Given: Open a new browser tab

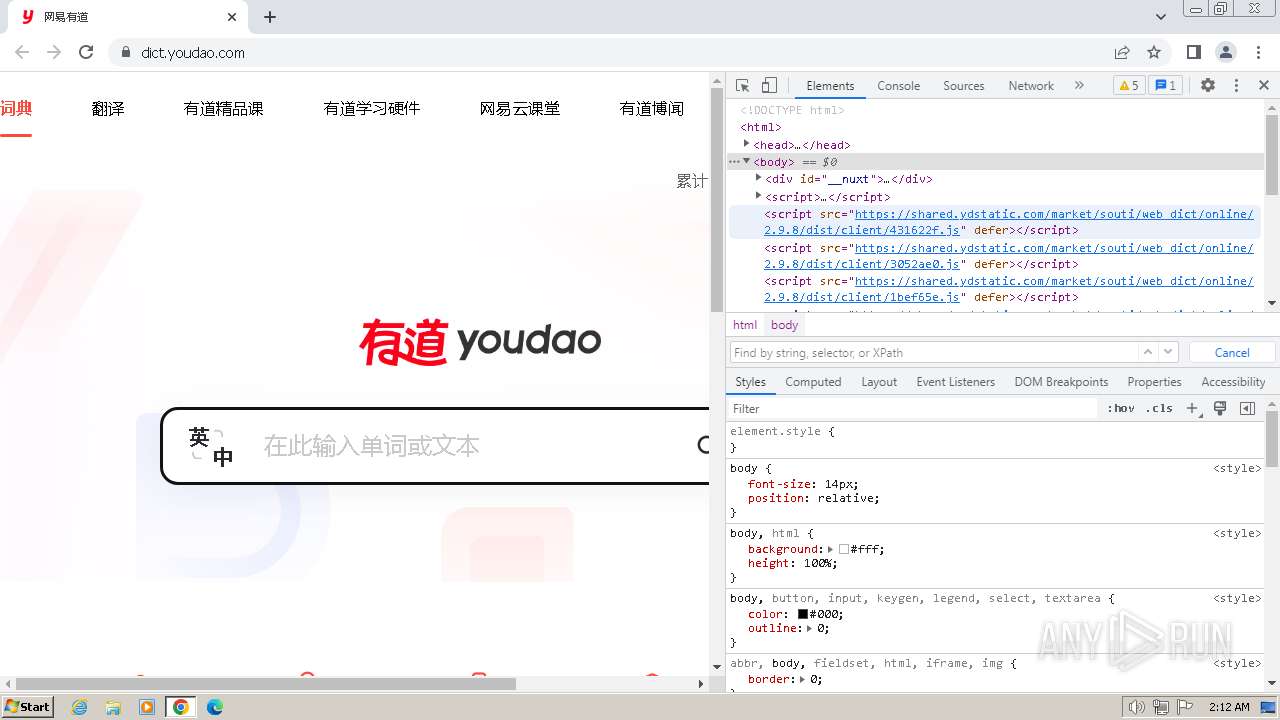Looking at the screenshot, I should [270, 17].
